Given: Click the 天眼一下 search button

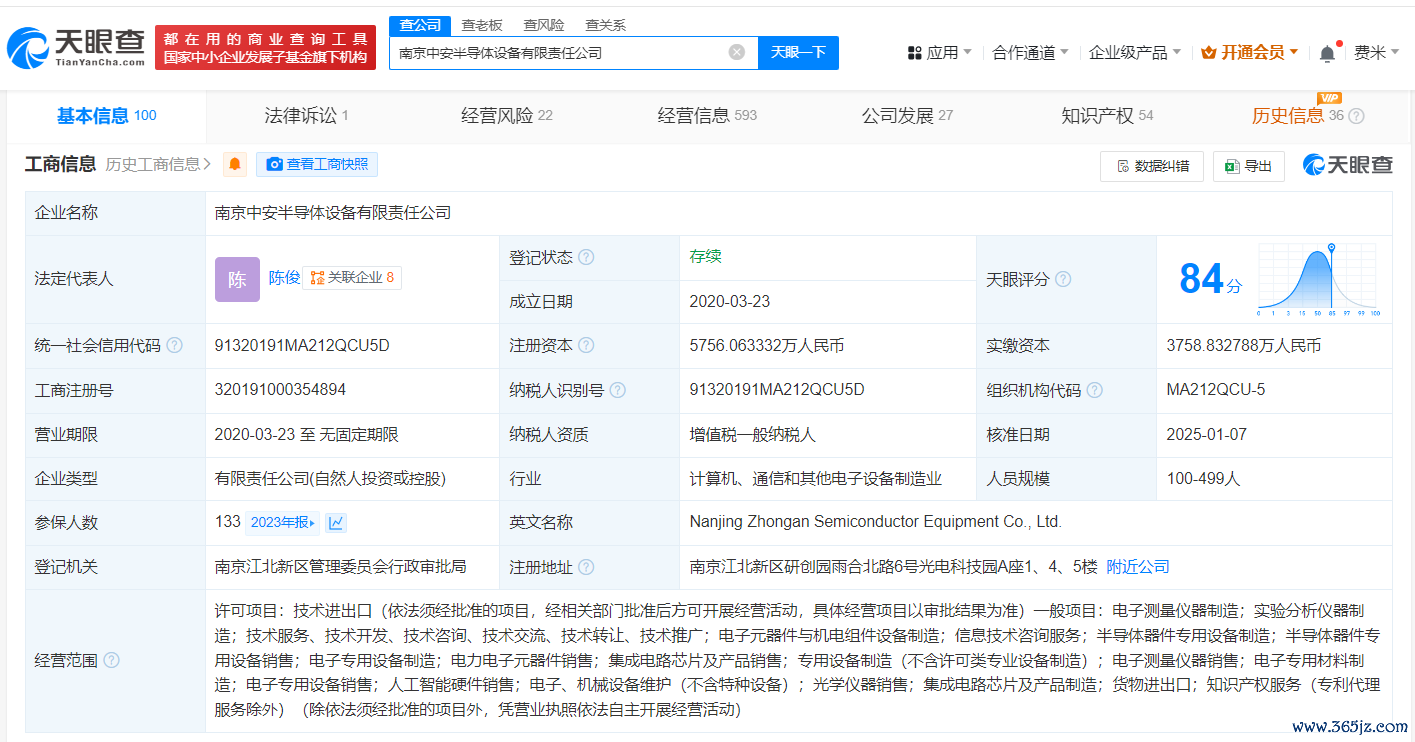Looking at the screenshot, I should [x=798, y=53].
